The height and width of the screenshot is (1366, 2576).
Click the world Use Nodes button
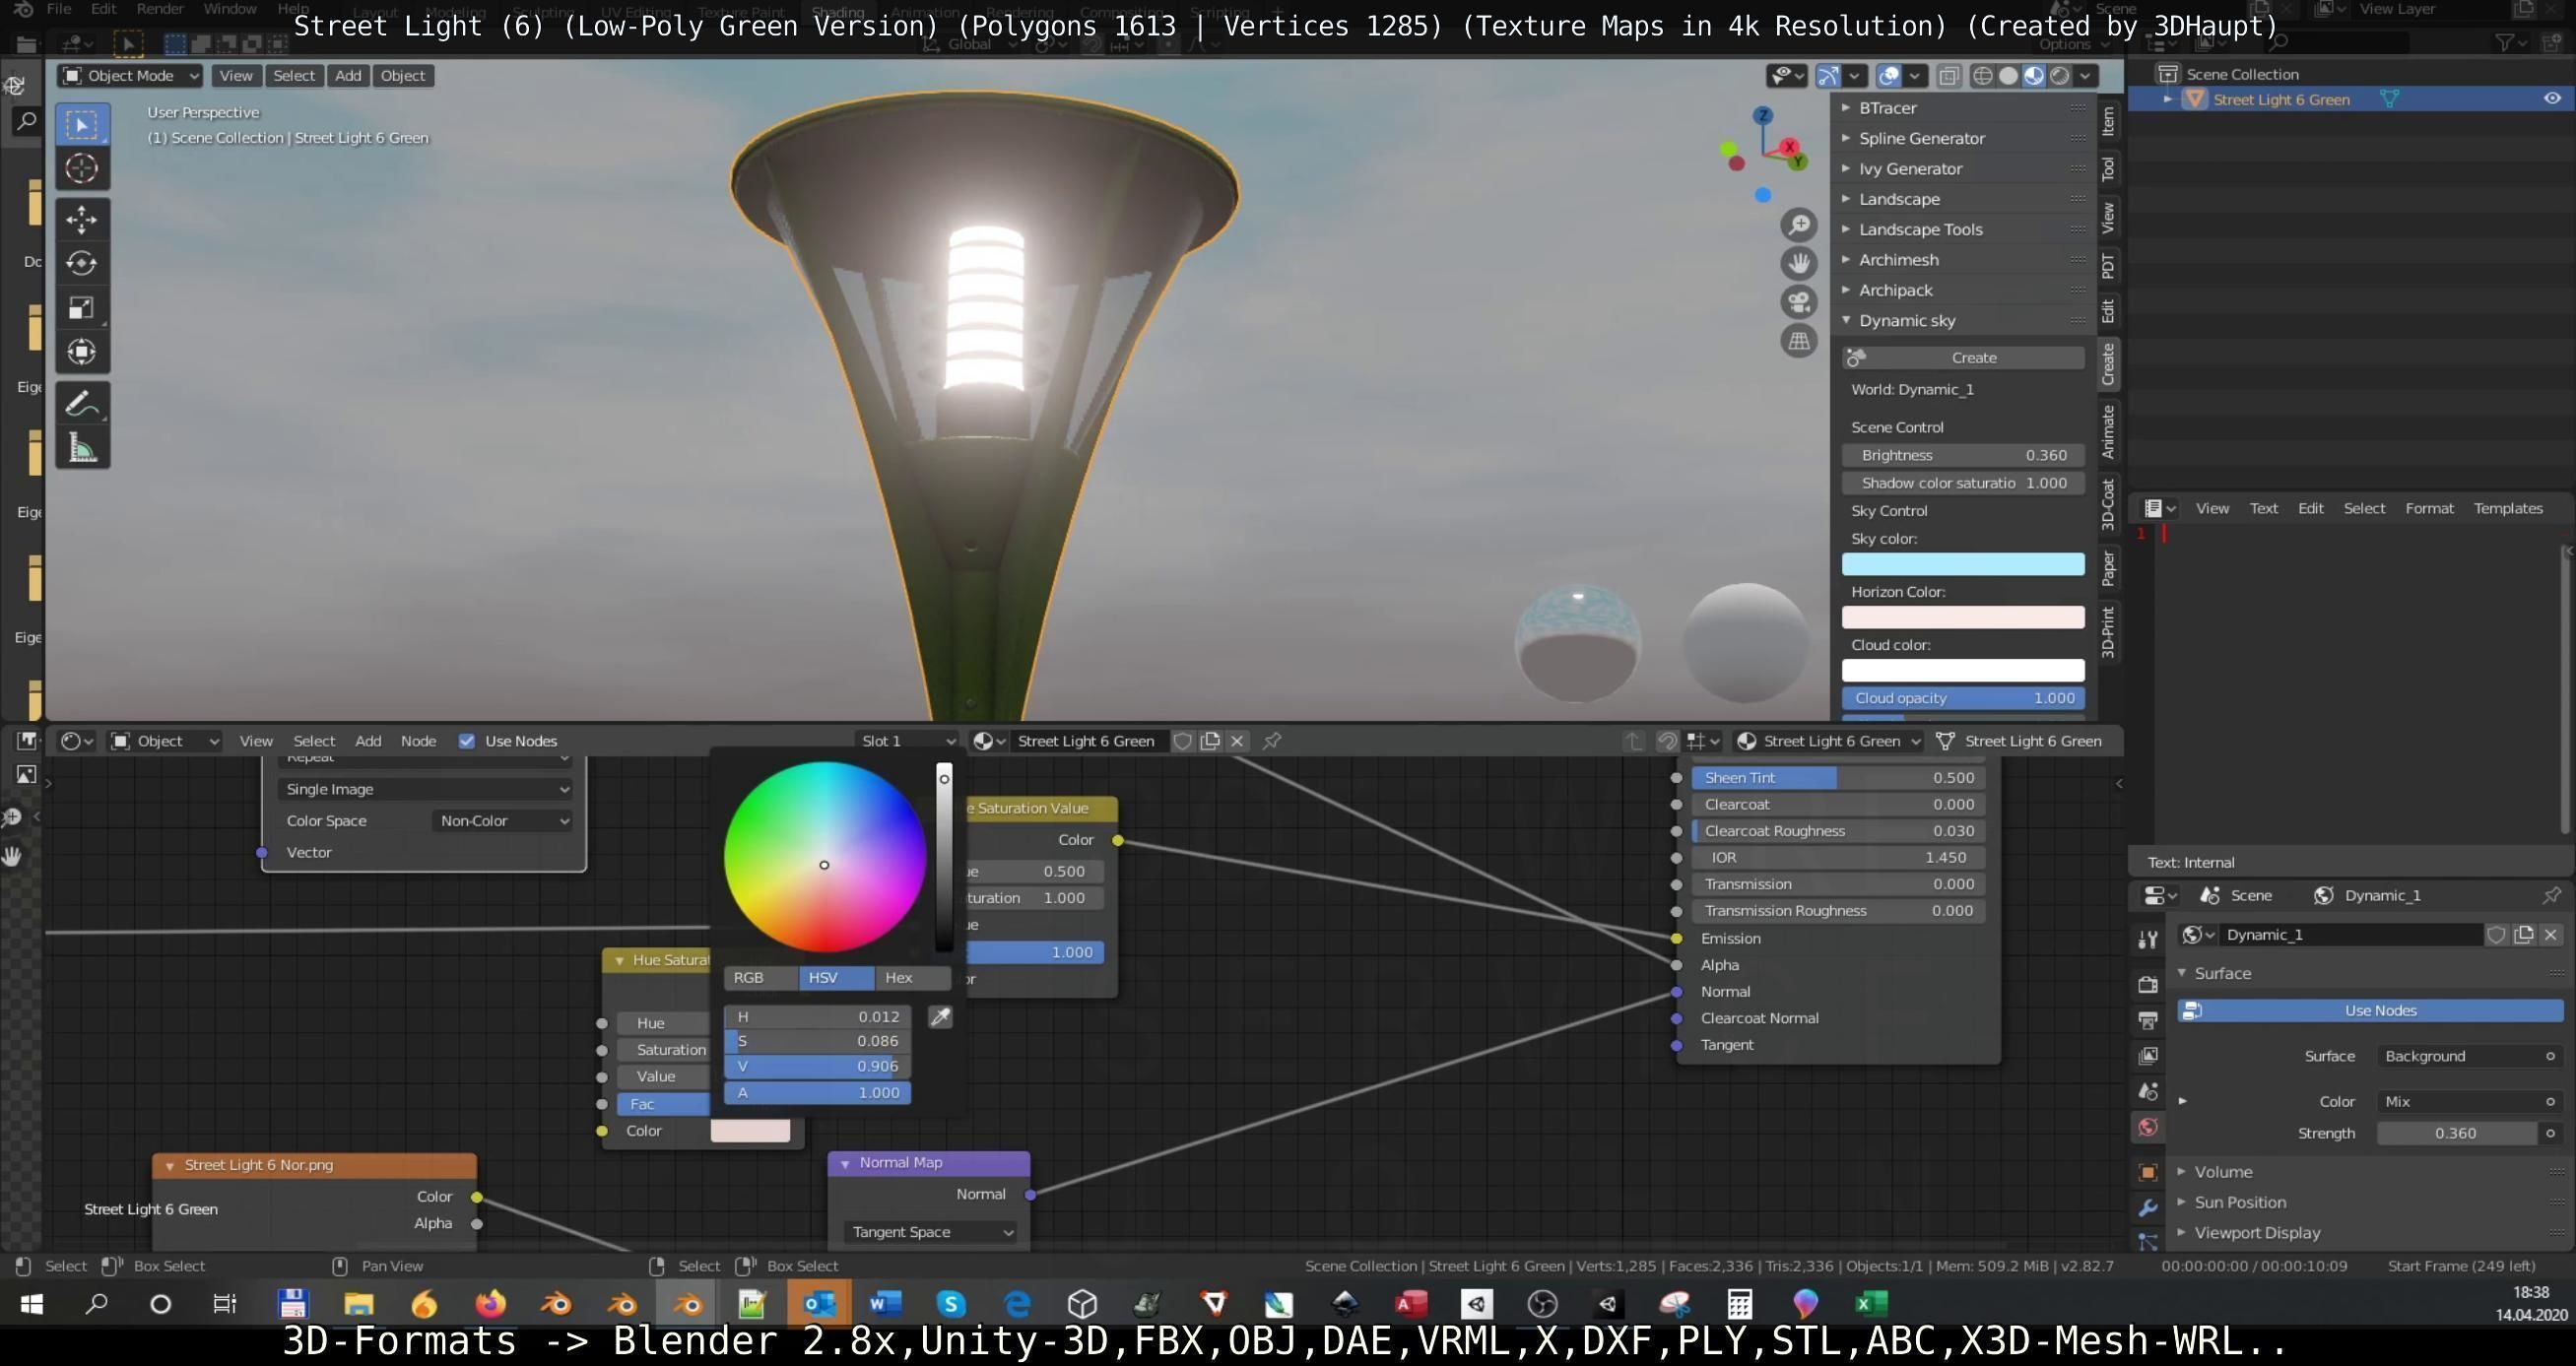2370,1011
